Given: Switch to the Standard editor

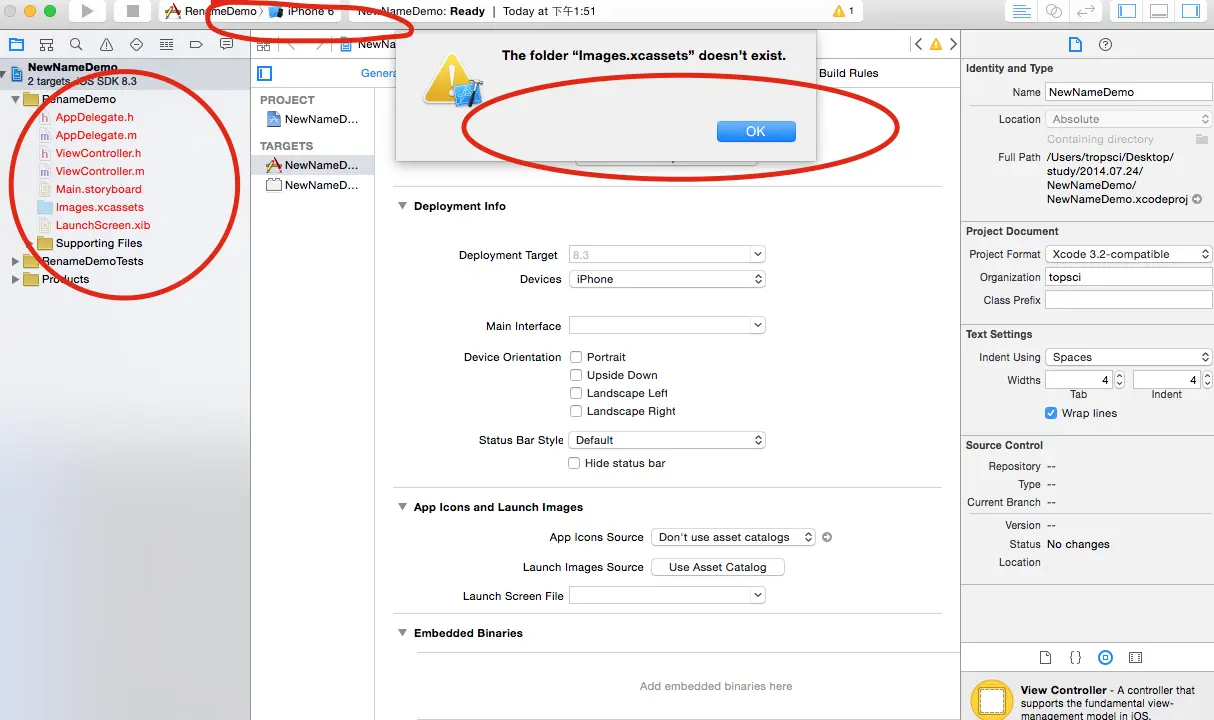Looking at the screenshot, I should pos(1022,11).
